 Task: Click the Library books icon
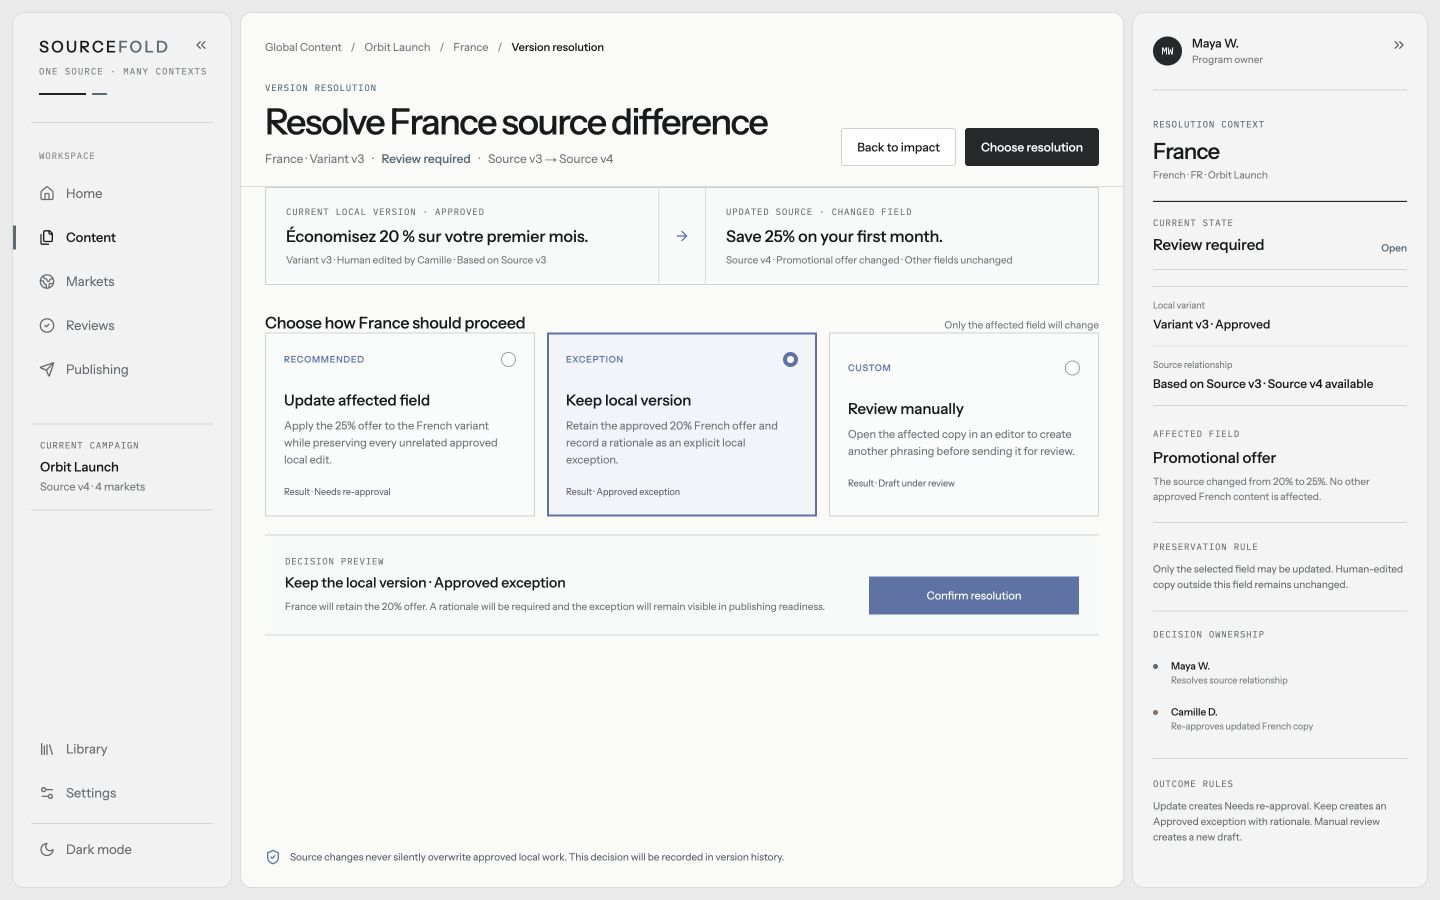pyautogui.click(x=47, y=749)
